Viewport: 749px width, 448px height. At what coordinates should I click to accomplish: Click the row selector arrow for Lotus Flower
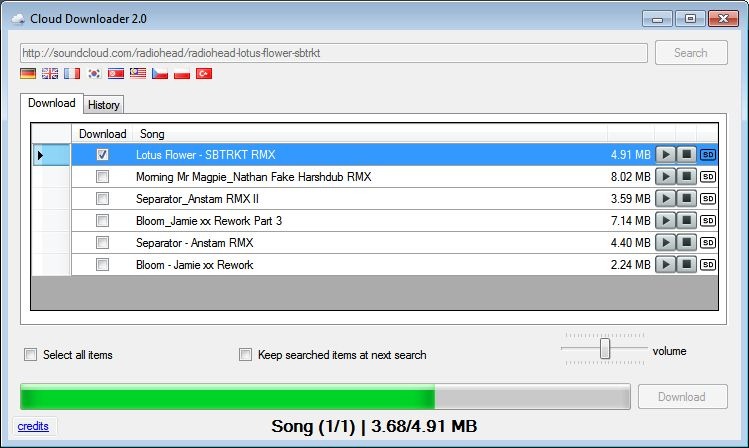click(51, 155)
